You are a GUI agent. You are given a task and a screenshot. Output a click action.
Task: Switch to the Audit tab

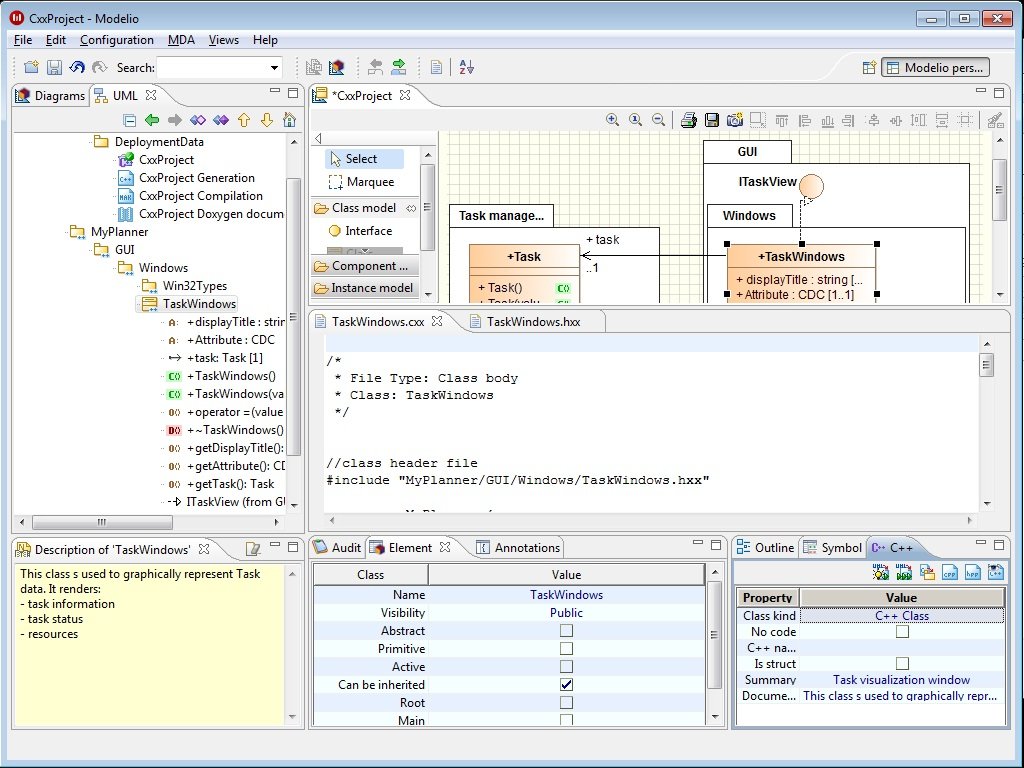tap(337, 547)
